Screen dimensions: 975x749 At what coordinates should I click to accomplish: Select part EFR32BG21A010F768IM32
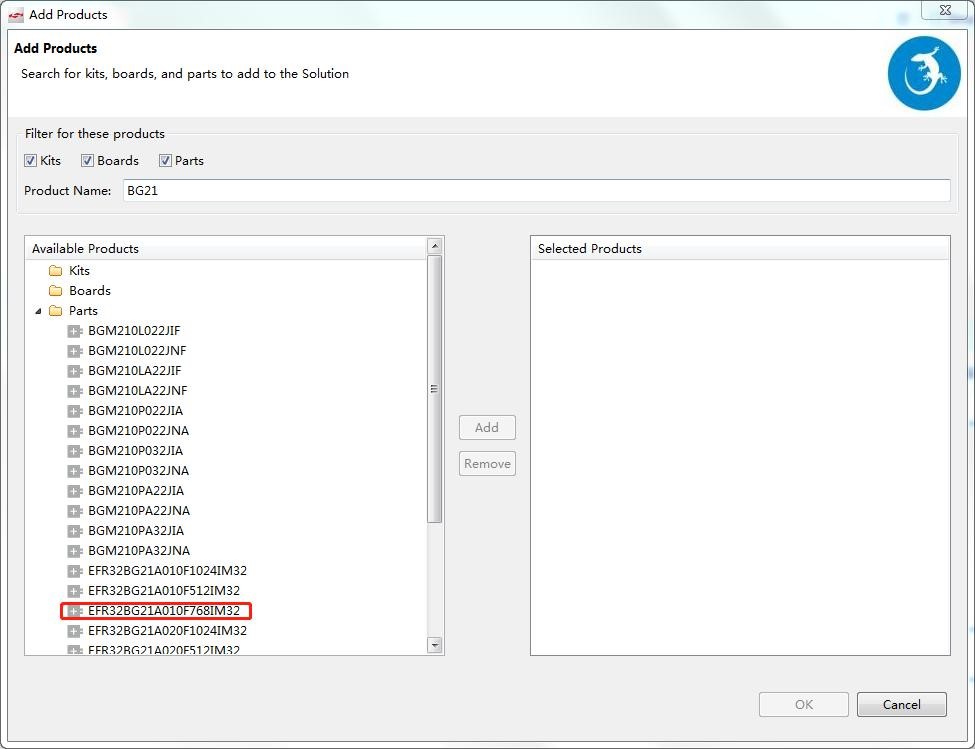coord(164,610)
